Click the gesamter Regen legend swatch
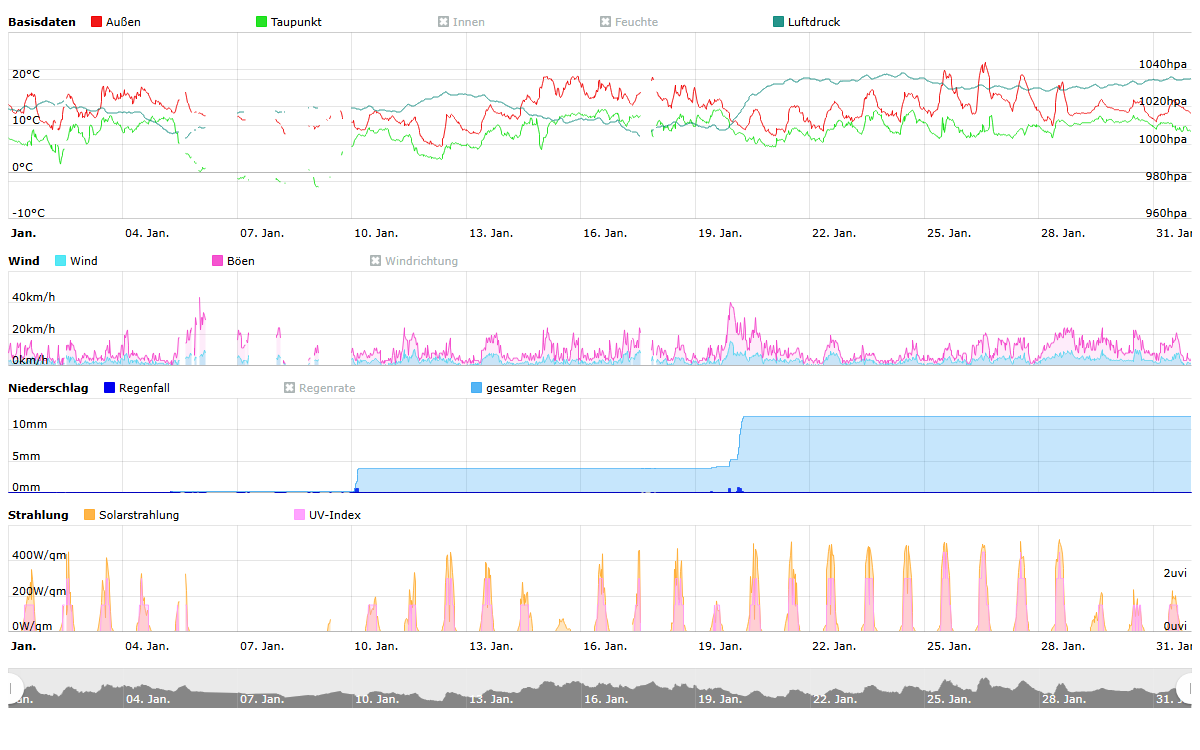 (x=476, y=388)
